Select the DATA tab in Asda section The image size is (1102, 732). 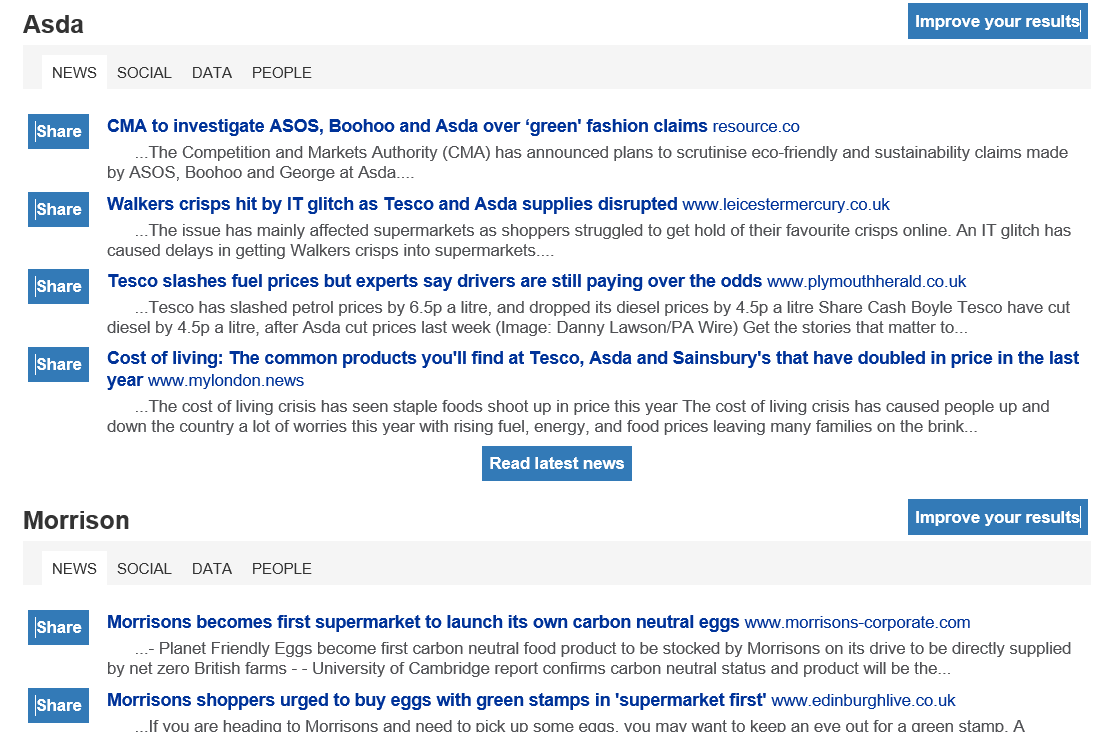click(x=212, y=72)
